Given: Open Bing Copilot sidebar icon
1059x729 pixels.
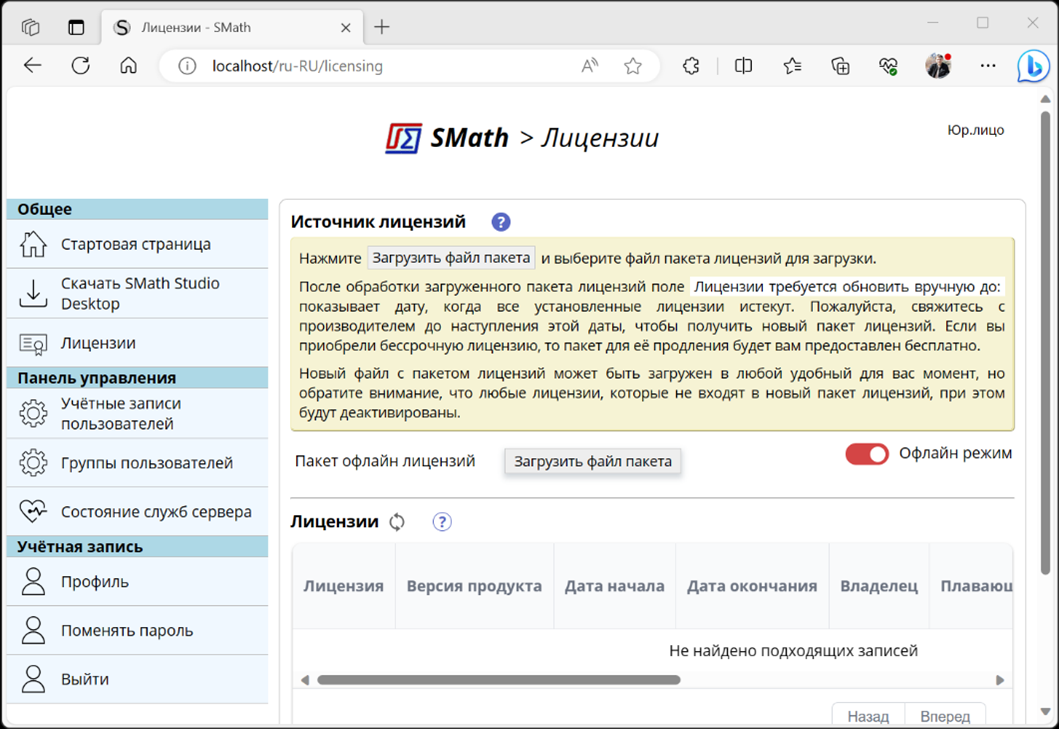Looking at the screenshot, I should (1033, 66).
